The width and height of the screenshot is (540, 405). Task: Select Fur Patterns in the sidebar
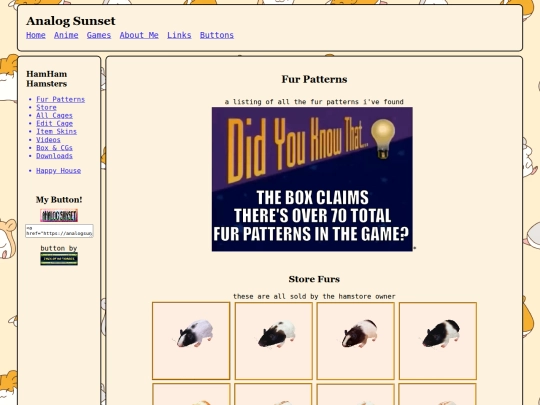pyautogui.click(x=60, y=99)
